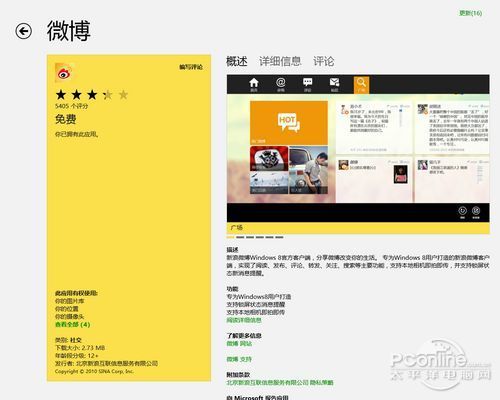The image size is (500, 400).
Task: Click the 5405 个评分 ratings count
Action: 72,106
